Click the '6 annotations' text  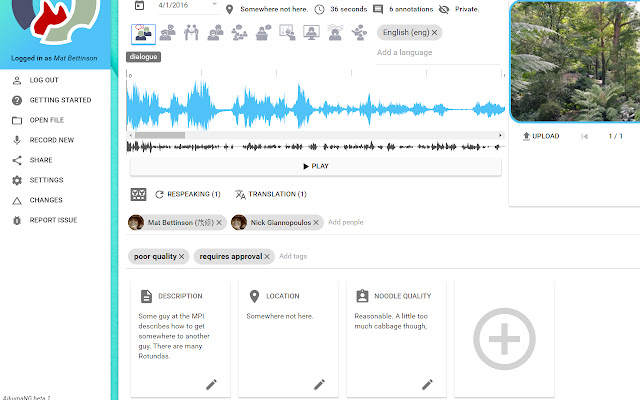[x=411, y=9]
